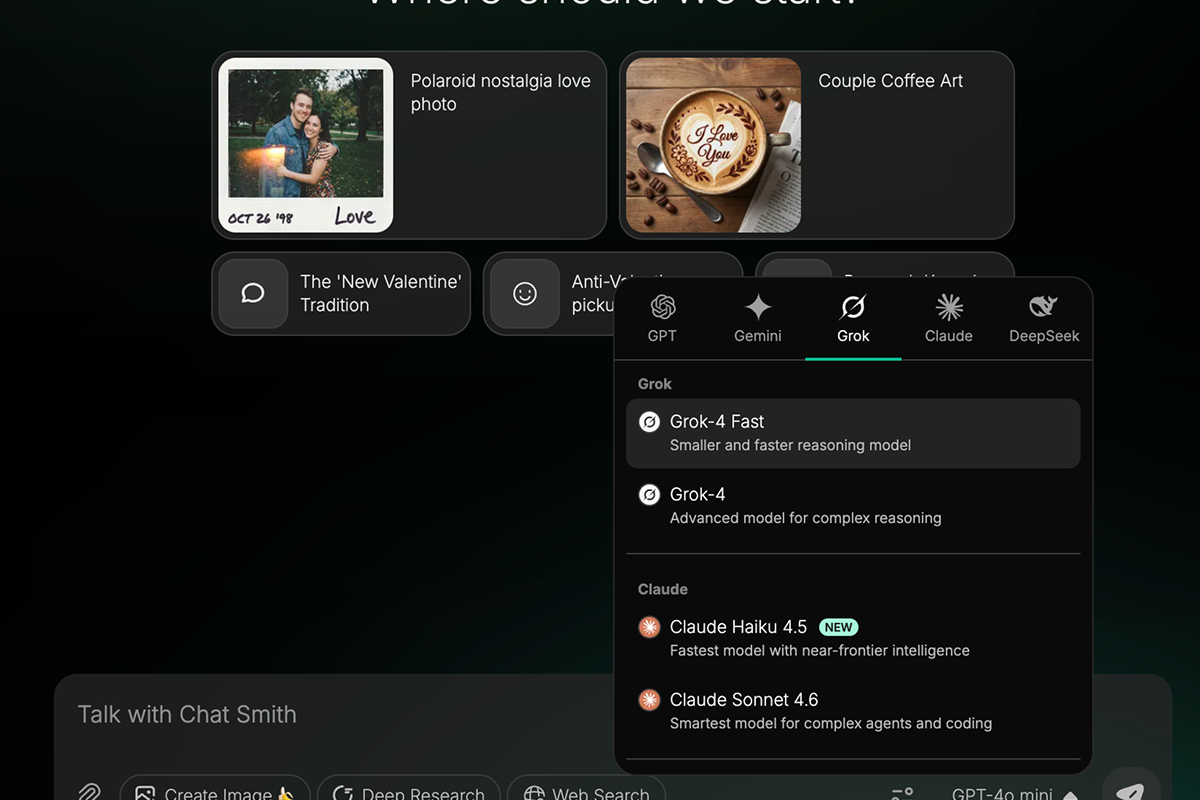Click the latte art coffee thumbnail

tap(713, 145)
